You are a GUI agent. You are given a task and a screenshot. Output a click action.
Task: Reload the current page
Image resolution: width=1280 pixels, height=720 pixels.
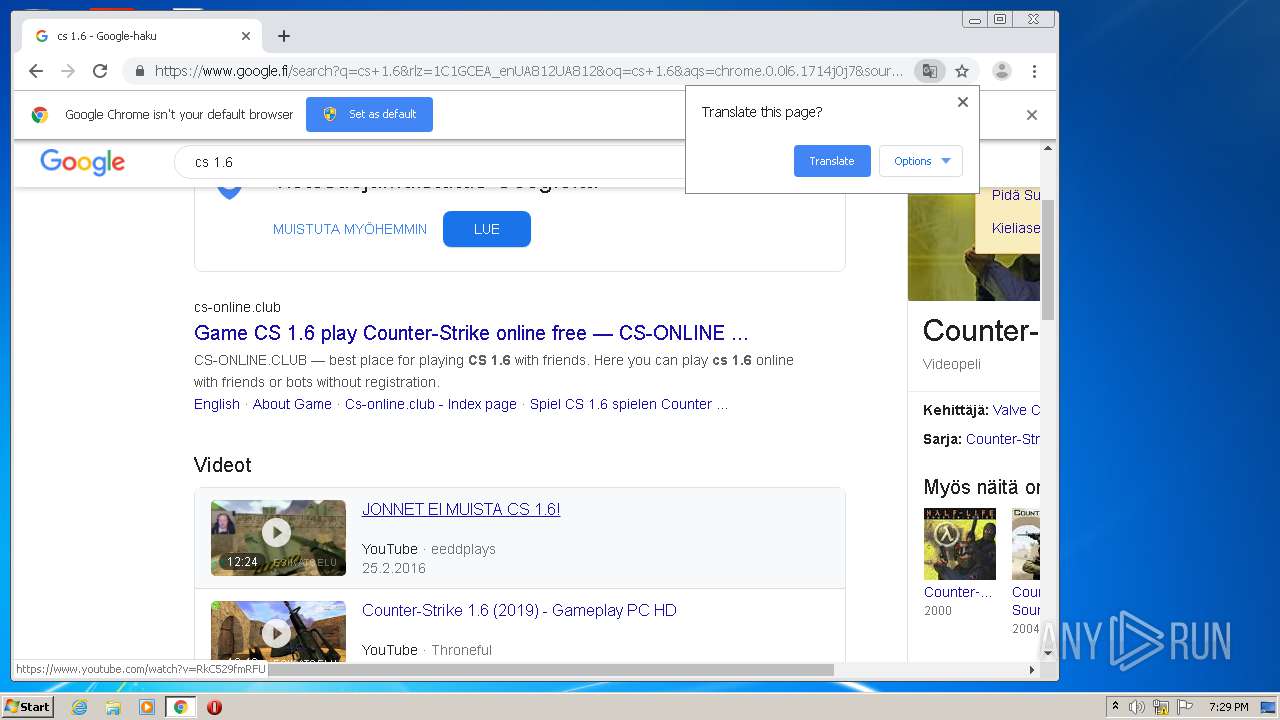click(x=100, y=71)
